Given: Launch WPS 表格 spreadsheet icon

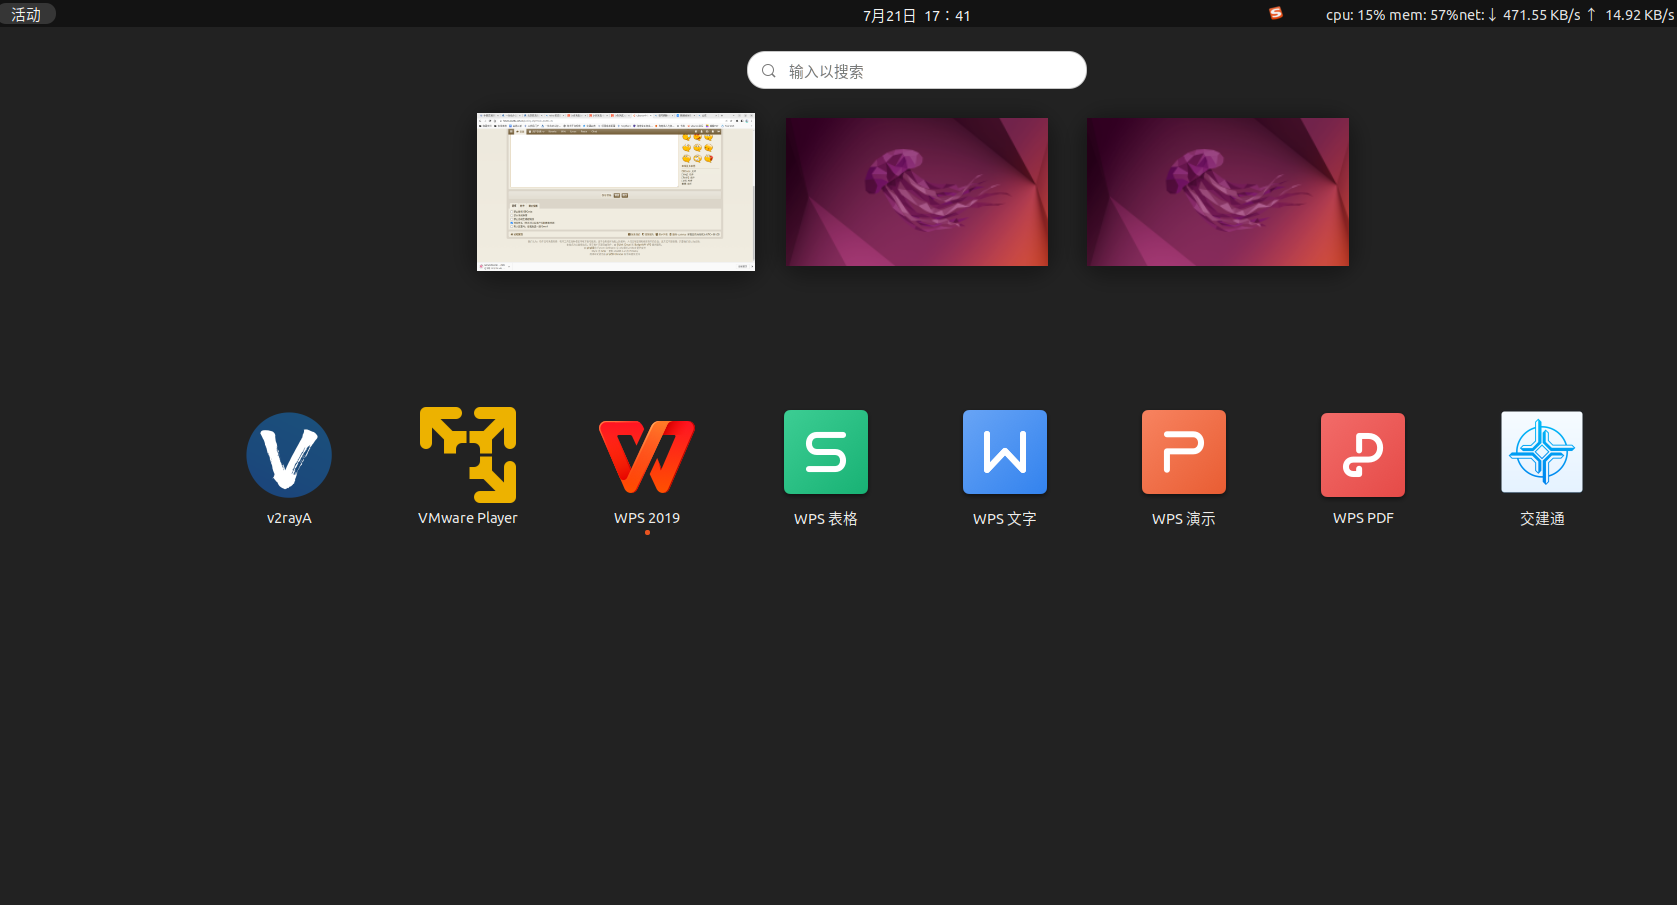Looking at the screenshot, I should click(x=826, y=452).
